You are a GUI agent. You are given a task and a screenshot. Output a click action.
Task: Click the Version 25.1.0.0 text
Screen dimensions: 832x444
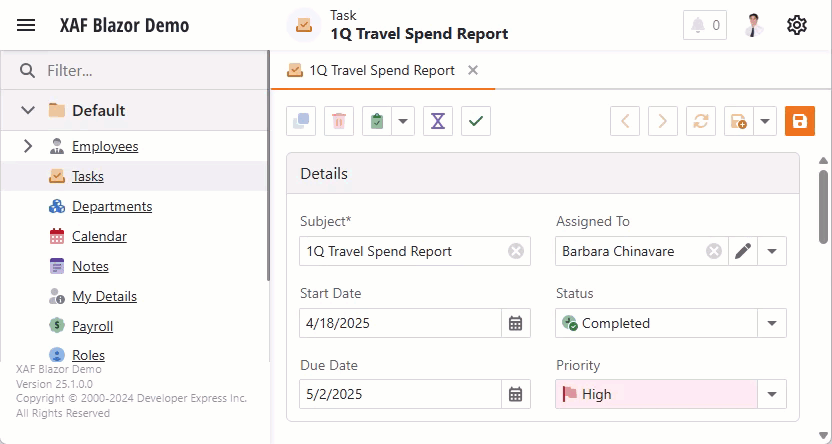(54, 384)
